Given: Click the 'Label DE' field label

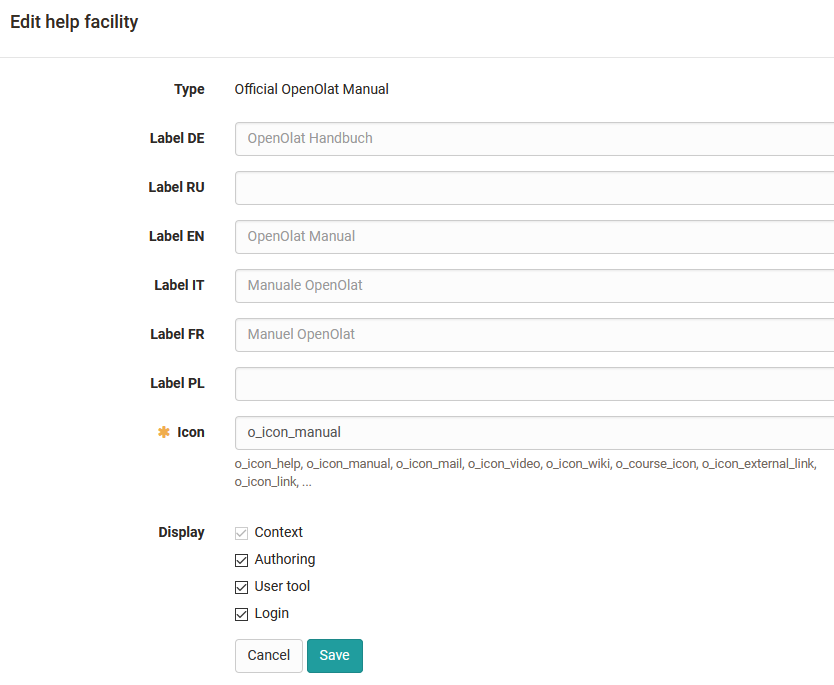Looking at the screenshot, I should click(177, 138).
